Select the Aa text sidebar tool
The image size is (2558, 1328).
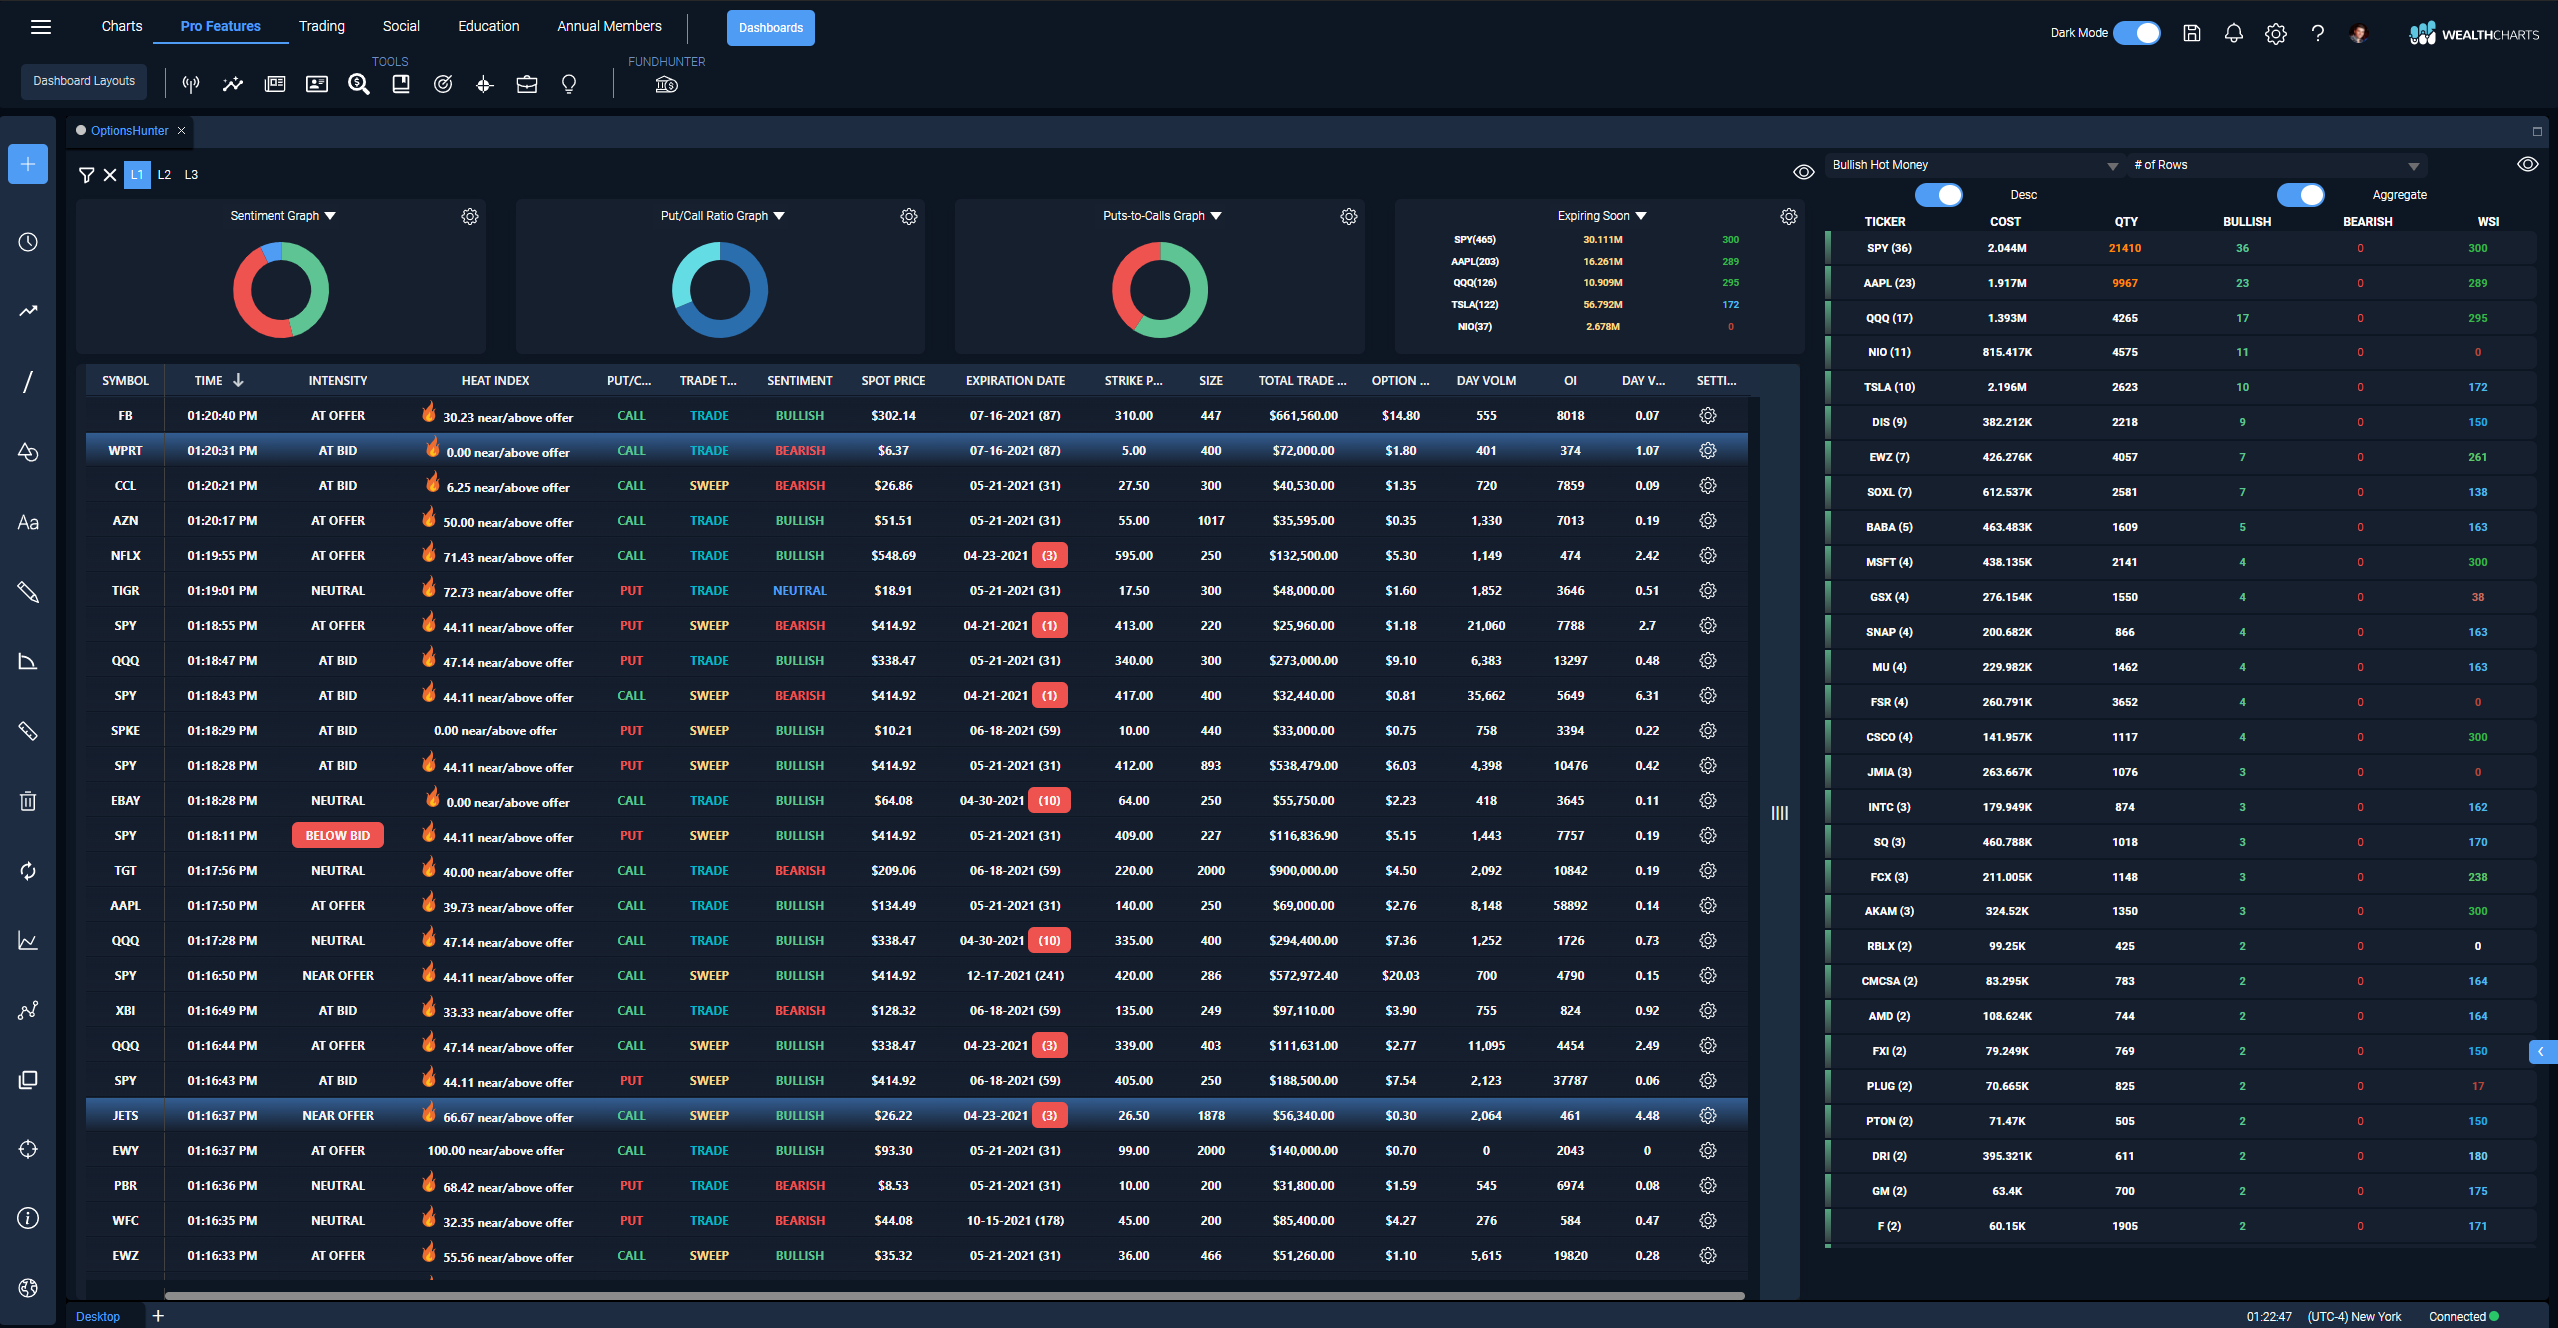pyautogui.click(x=28, y=522)
